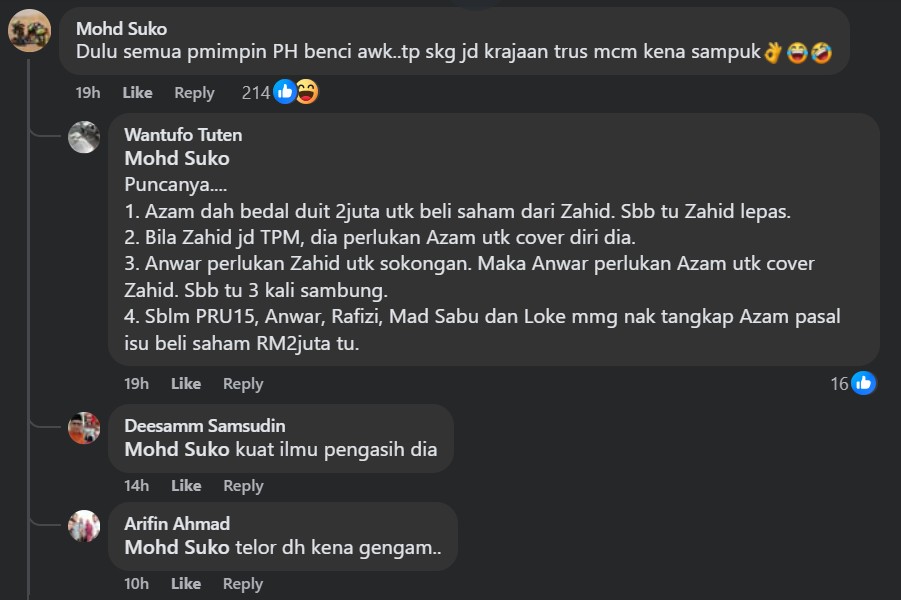Click Mohd Suko mention in Arifin's reply
The height and width of the screenshot is (600, 901).
click(177, 547)
